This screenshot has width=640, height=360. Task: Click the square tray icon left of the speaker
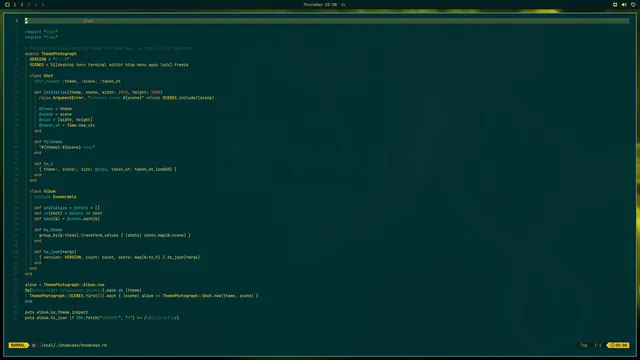615,4
